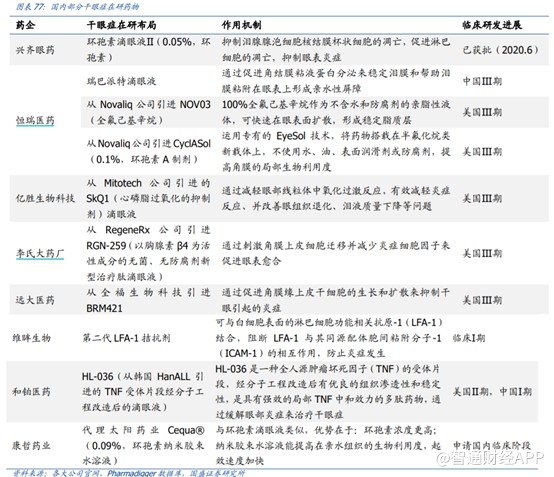The height and width of the screenshot is (477, 554).
Task: Open the 李氏大药厂 underlined link
Action: [x=40, y=253]
